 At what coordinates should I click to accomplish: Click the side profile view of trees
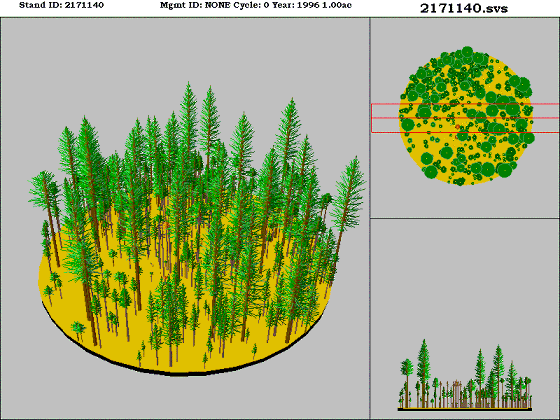[x=465, y=375]
